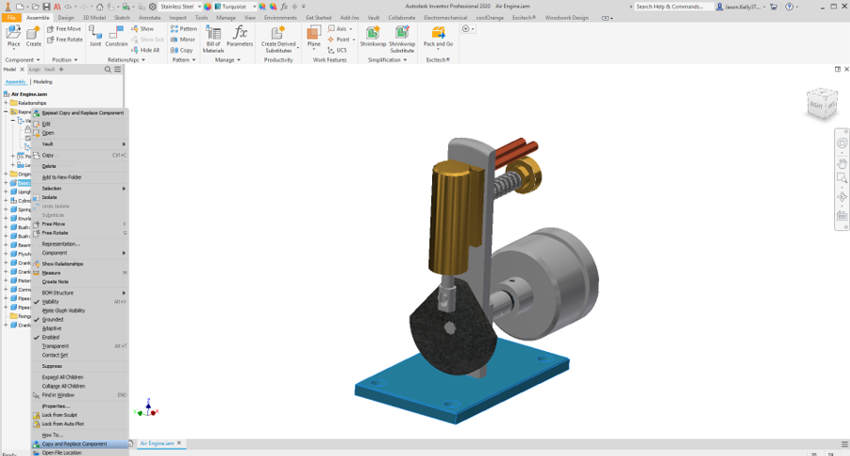Viewport: 850px width, 456px height.
Task: Uncheck Enabled in the context menu
Action: [50, 337]
